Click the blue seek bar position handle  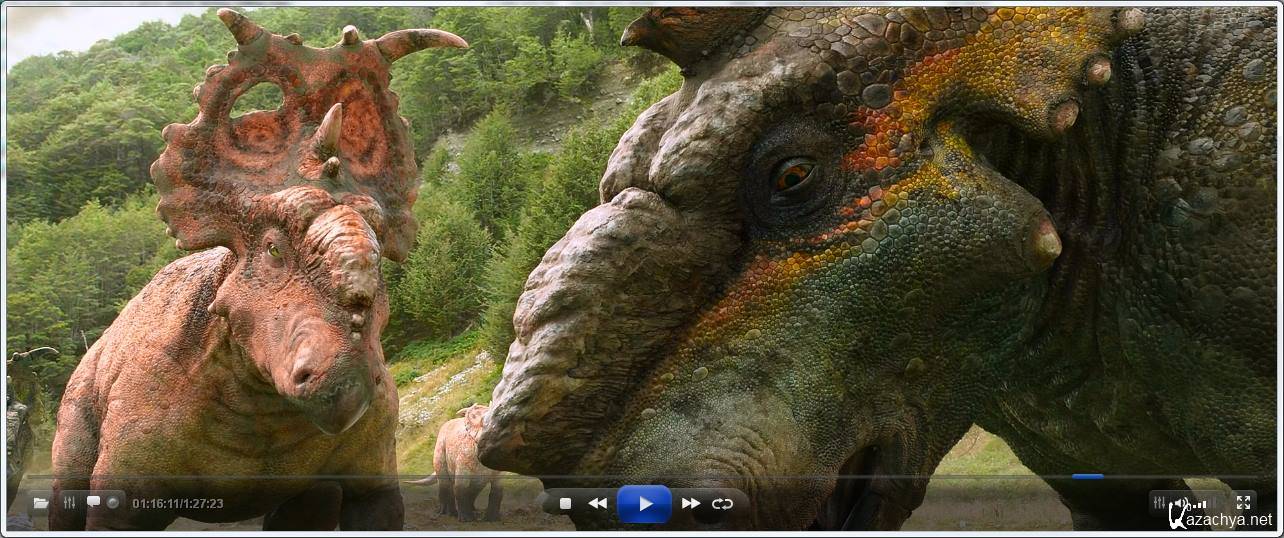tap(1087, 477)
